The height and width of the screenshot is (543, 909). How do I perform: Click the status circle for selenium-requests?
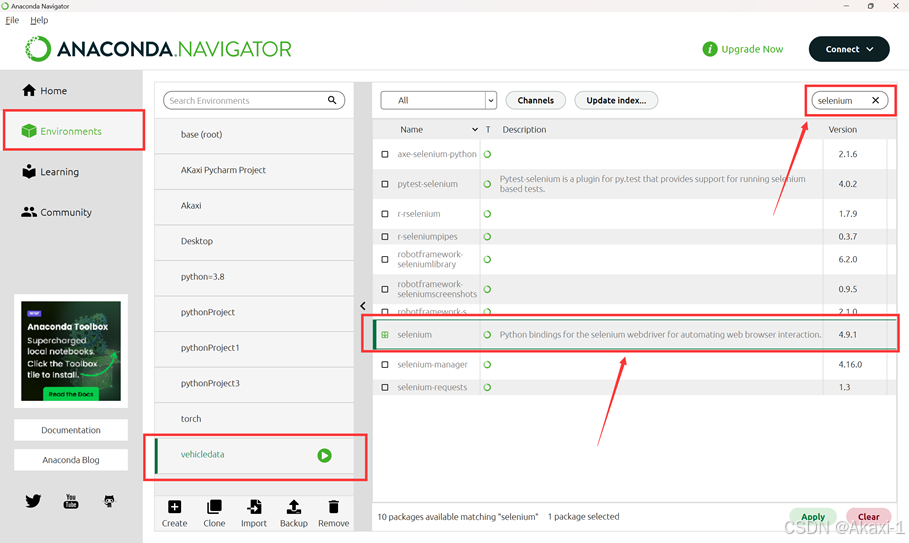point(487,387)
